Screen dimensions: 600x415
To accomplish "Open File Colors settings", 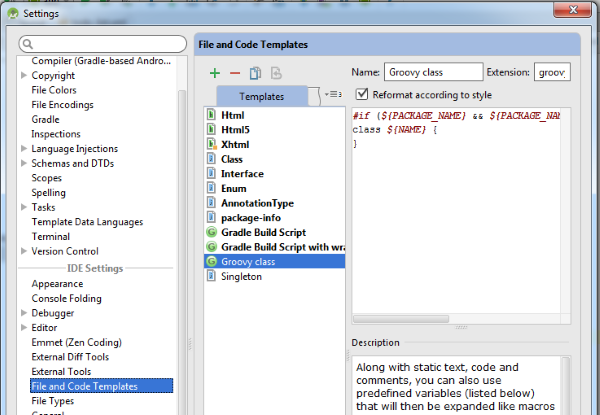I will tap(54, 90).
